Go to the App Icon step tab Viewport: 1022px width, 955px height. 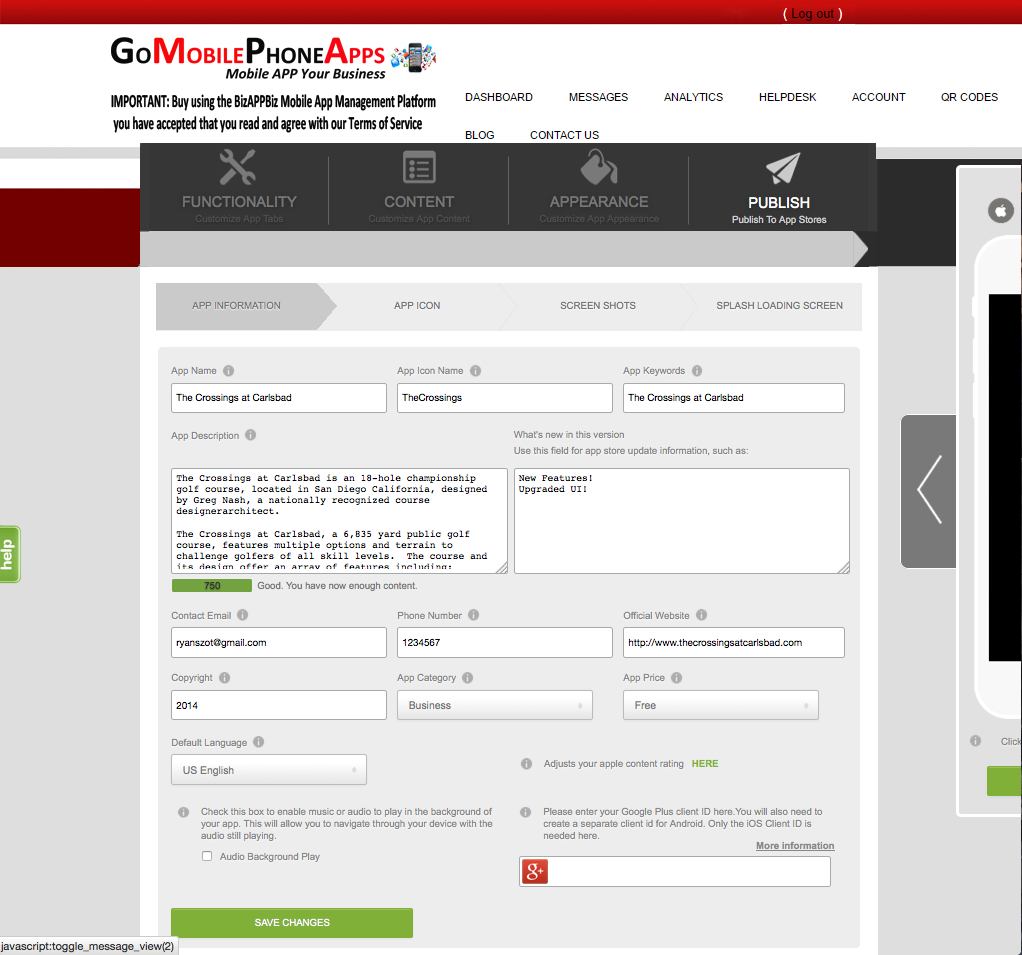[417, 306]
